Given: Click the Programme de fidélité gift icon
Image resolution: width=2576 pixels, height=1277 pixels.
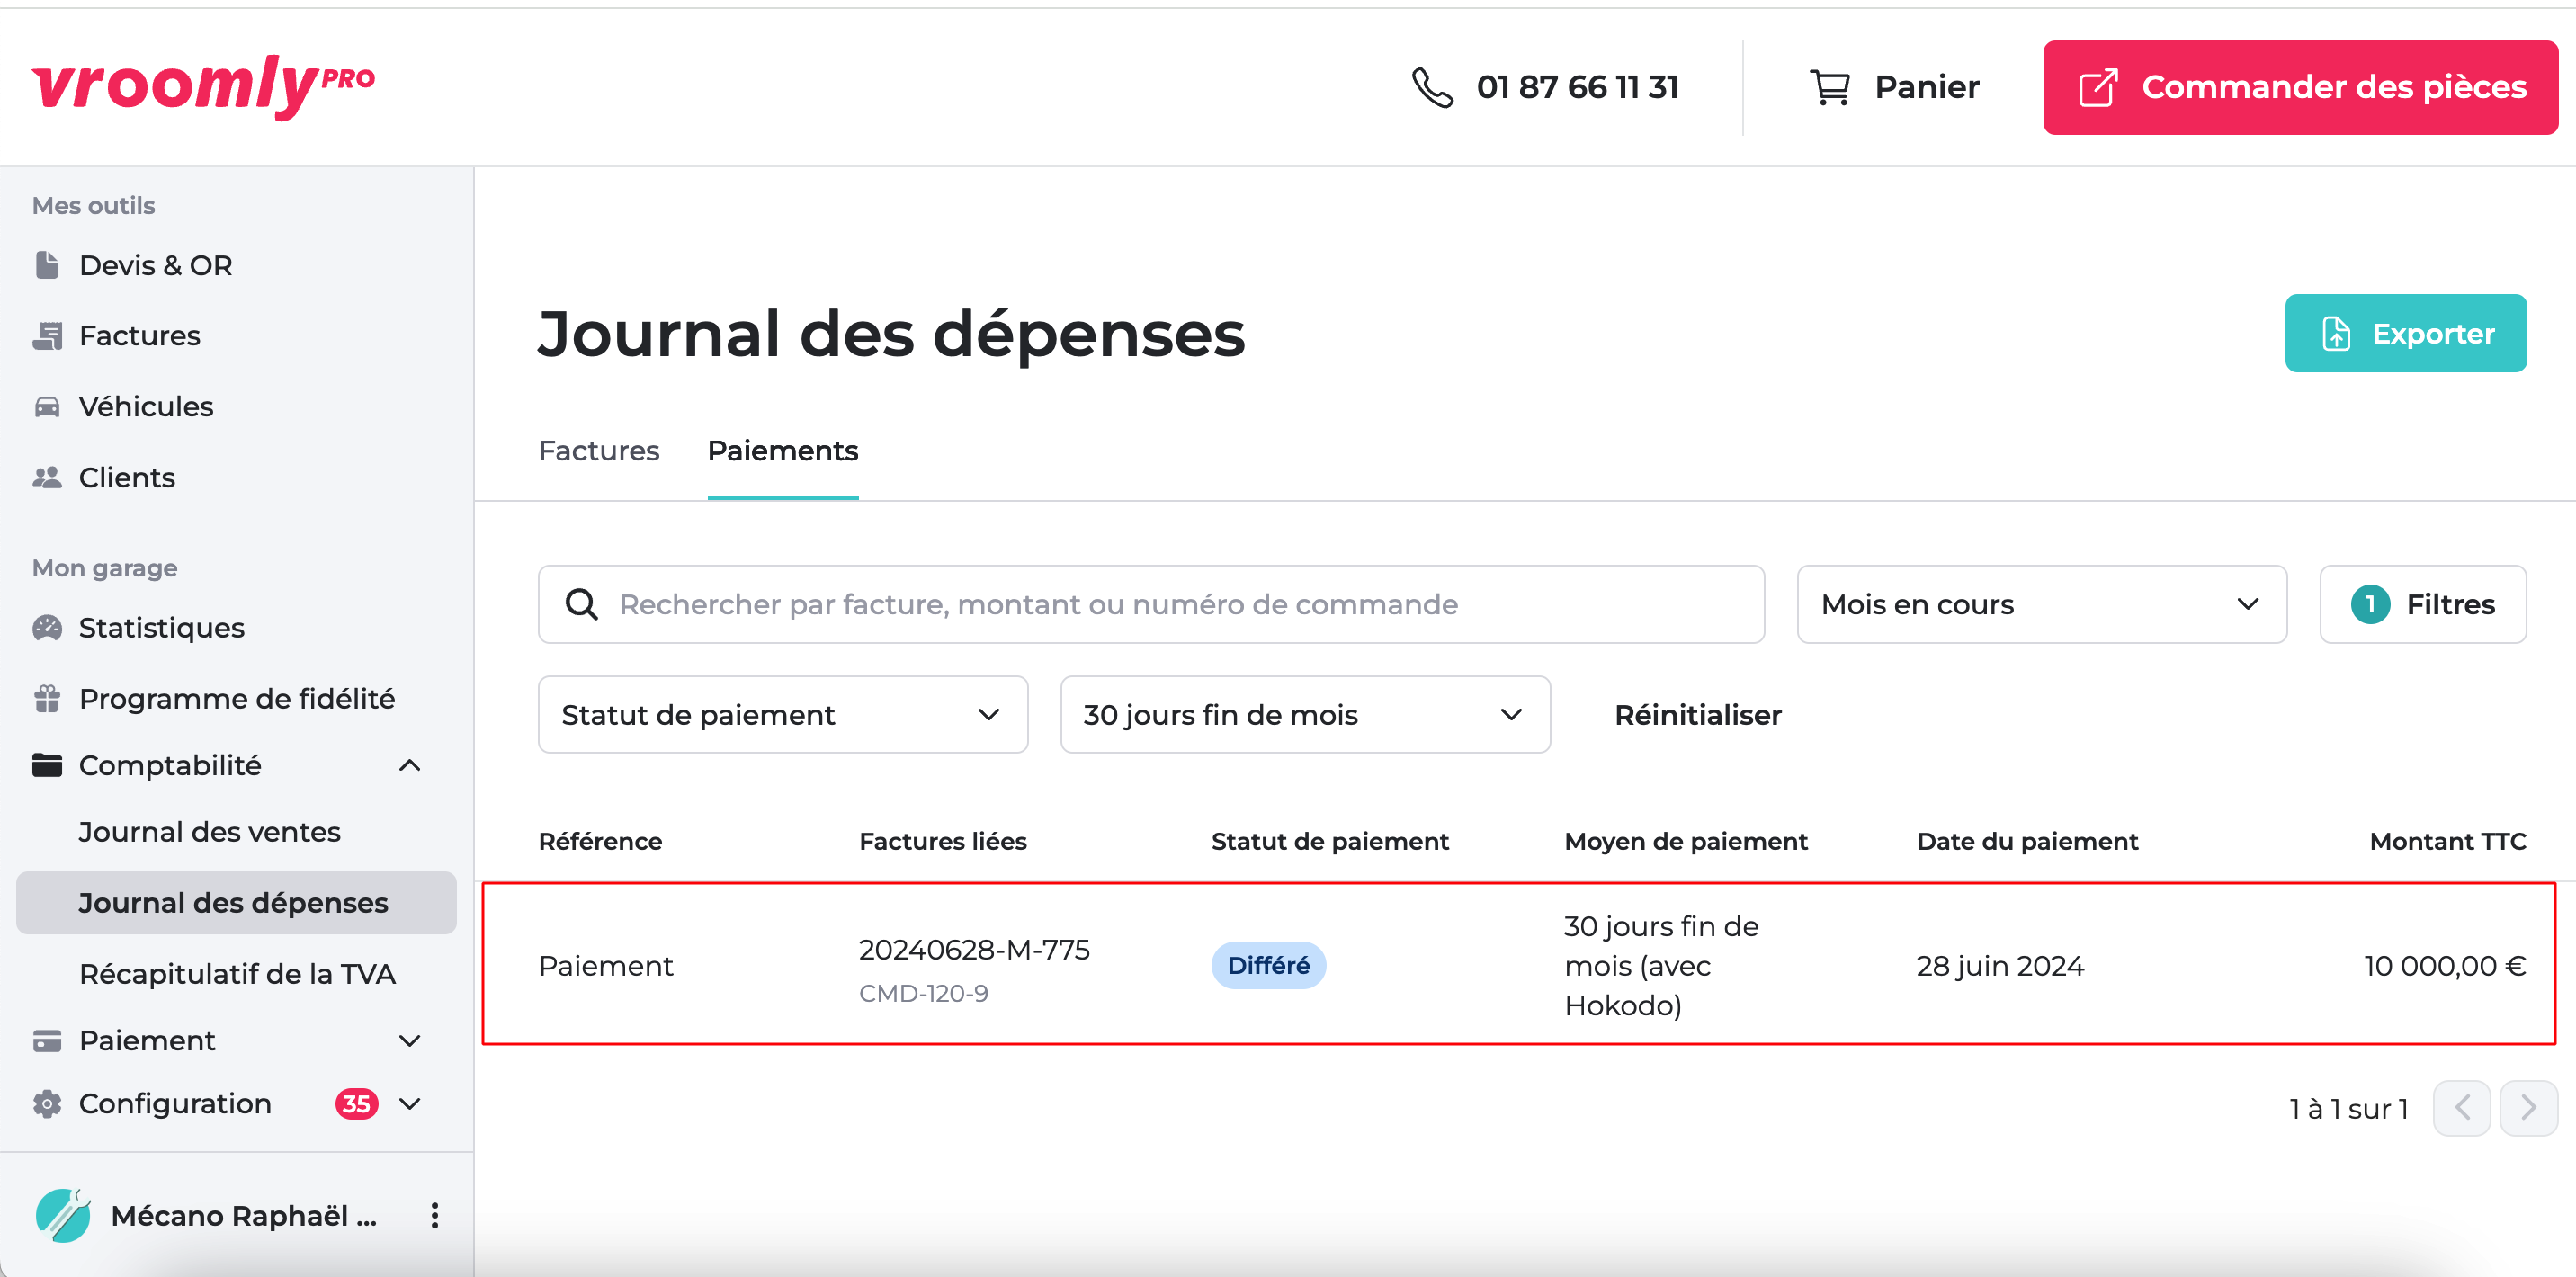Looking at the screenshot, I should tap(47, 698).
